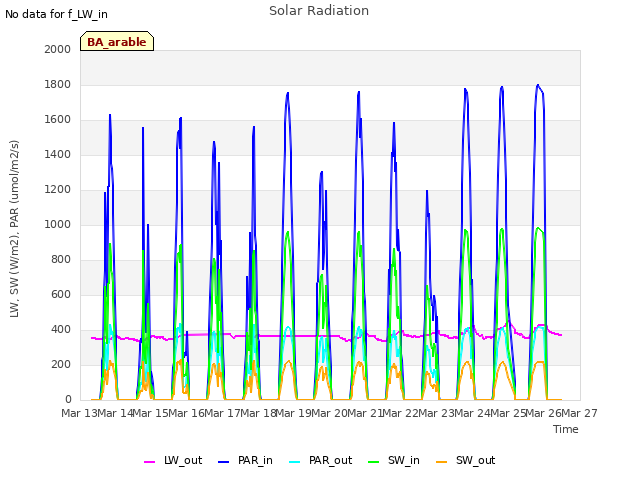
Task: Click the highest PAR_in peak on Mar 25
Action: 538,85
